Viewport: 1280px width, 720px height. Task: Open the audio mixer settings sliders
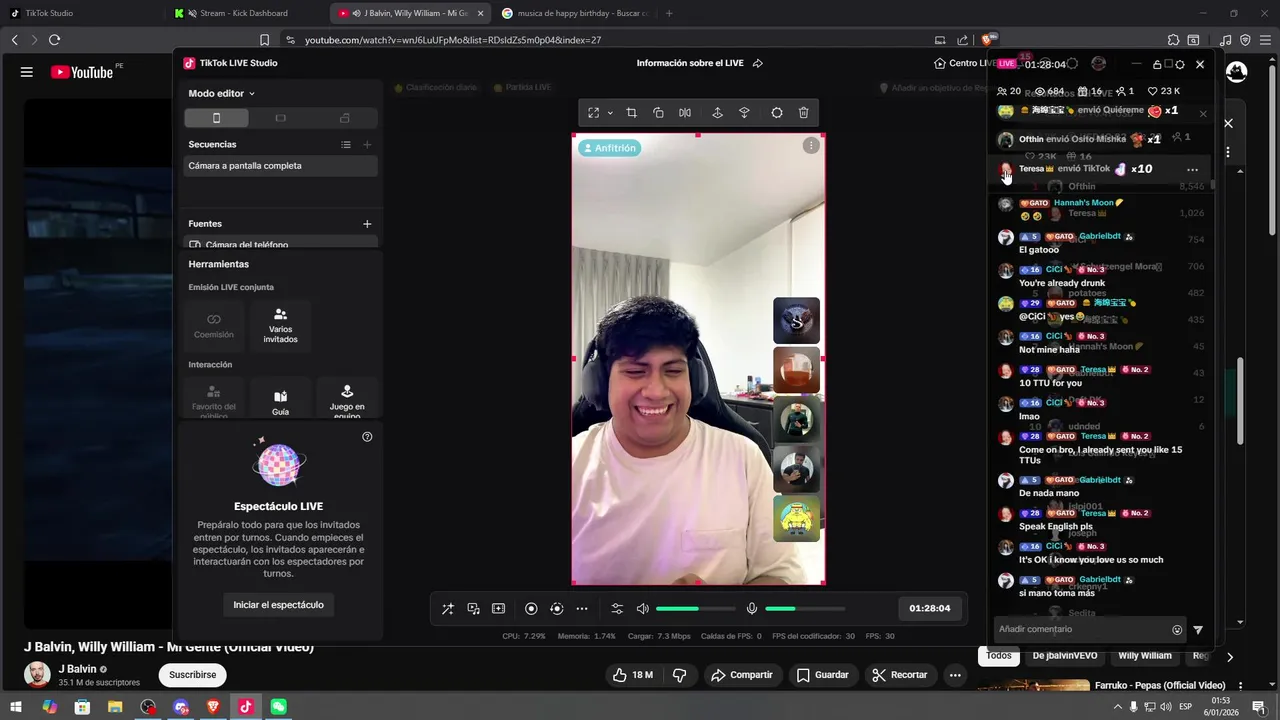coord(617,608)
